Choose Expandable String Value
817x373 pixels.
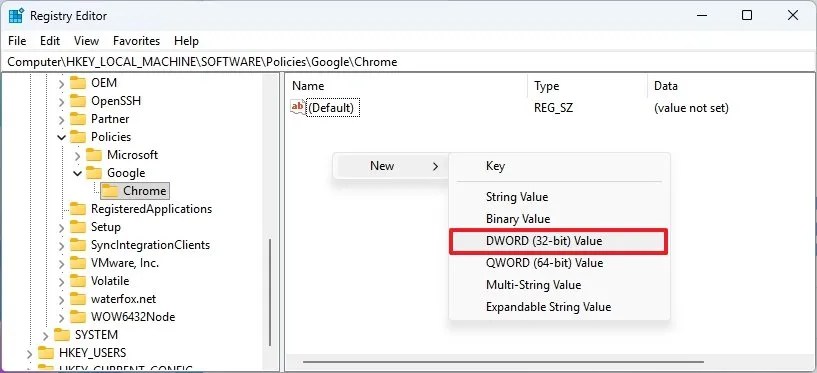coord(559,307)
